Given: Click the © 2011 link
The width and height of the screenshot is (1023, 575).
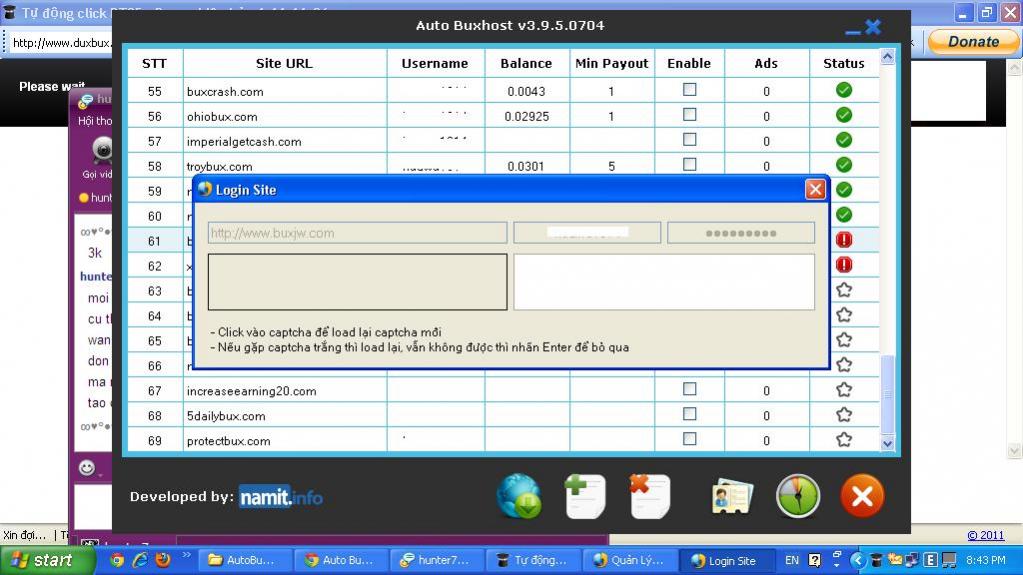Looking at the screenshot, I should (985, 535).
